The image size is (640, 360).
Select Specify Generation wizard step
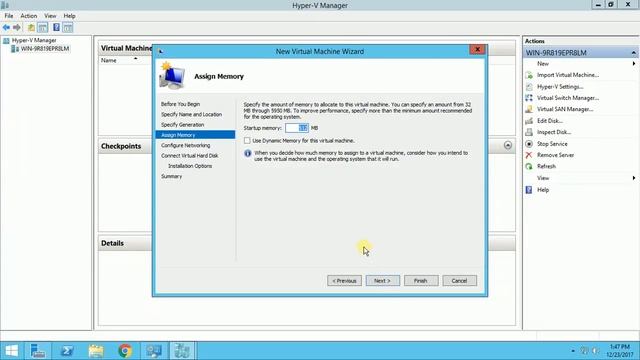(182, 124)
